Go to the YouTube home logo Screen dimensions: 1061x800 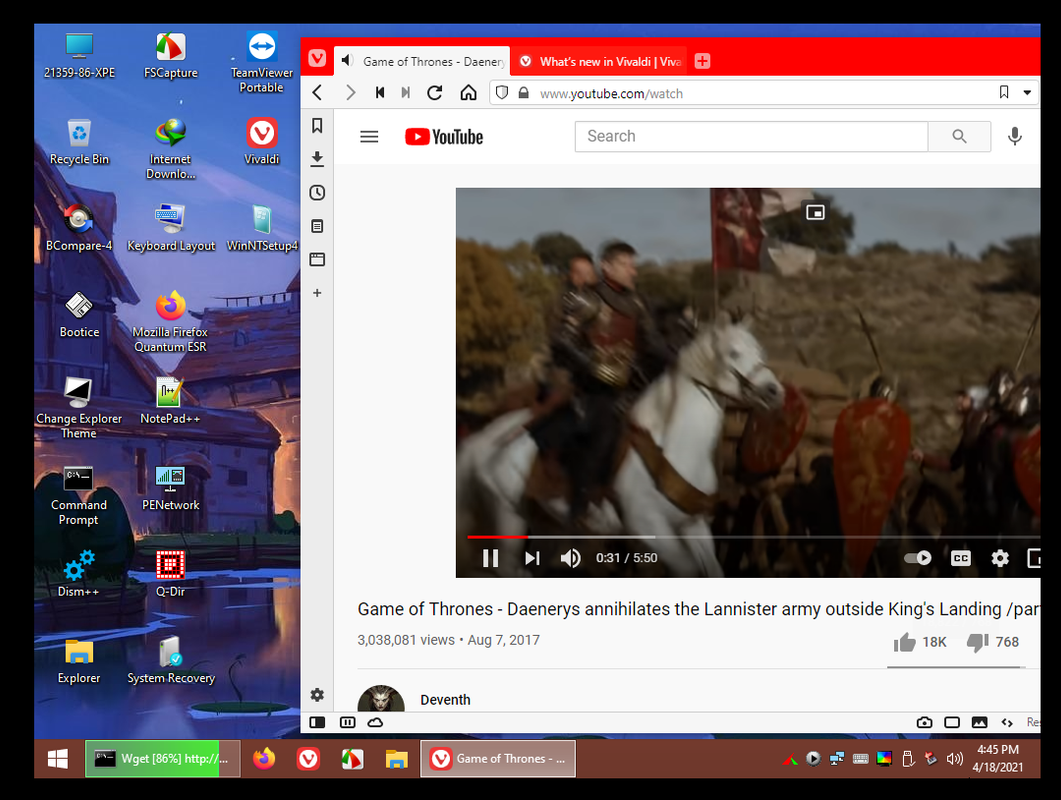444,137
